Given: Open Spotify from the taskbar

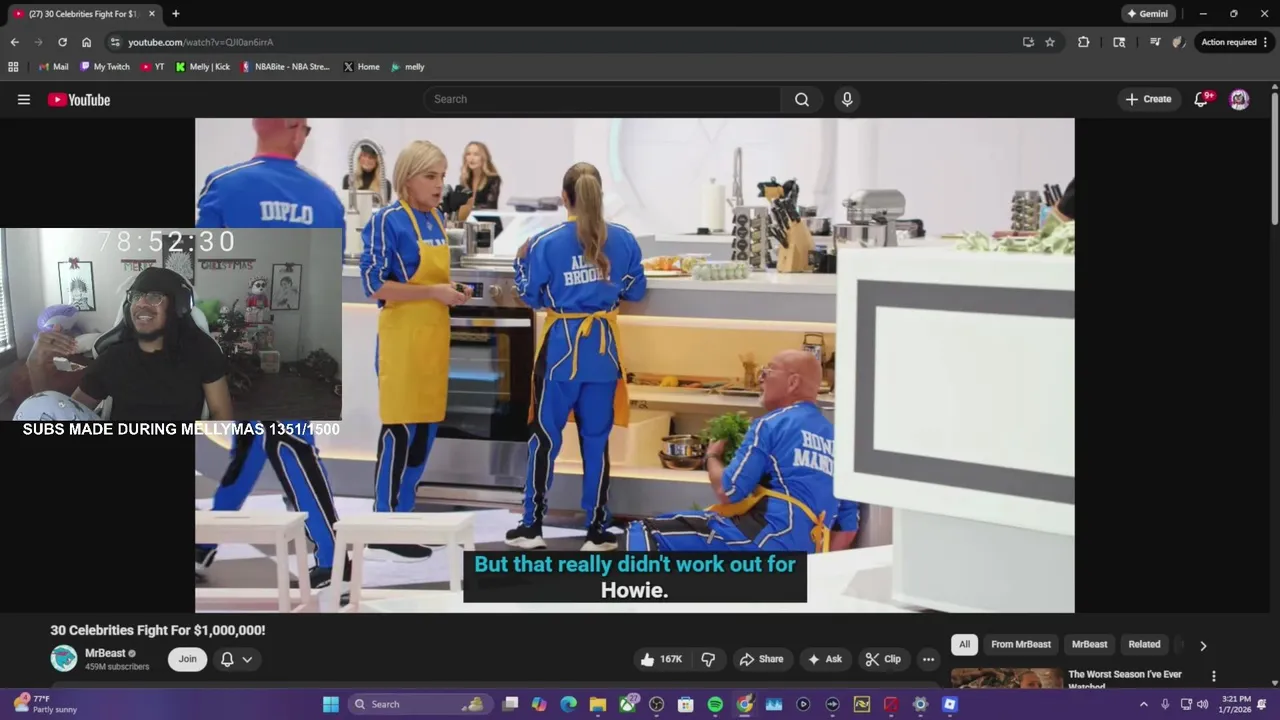Looking at the screenshot, I should [x=715, y=704].
